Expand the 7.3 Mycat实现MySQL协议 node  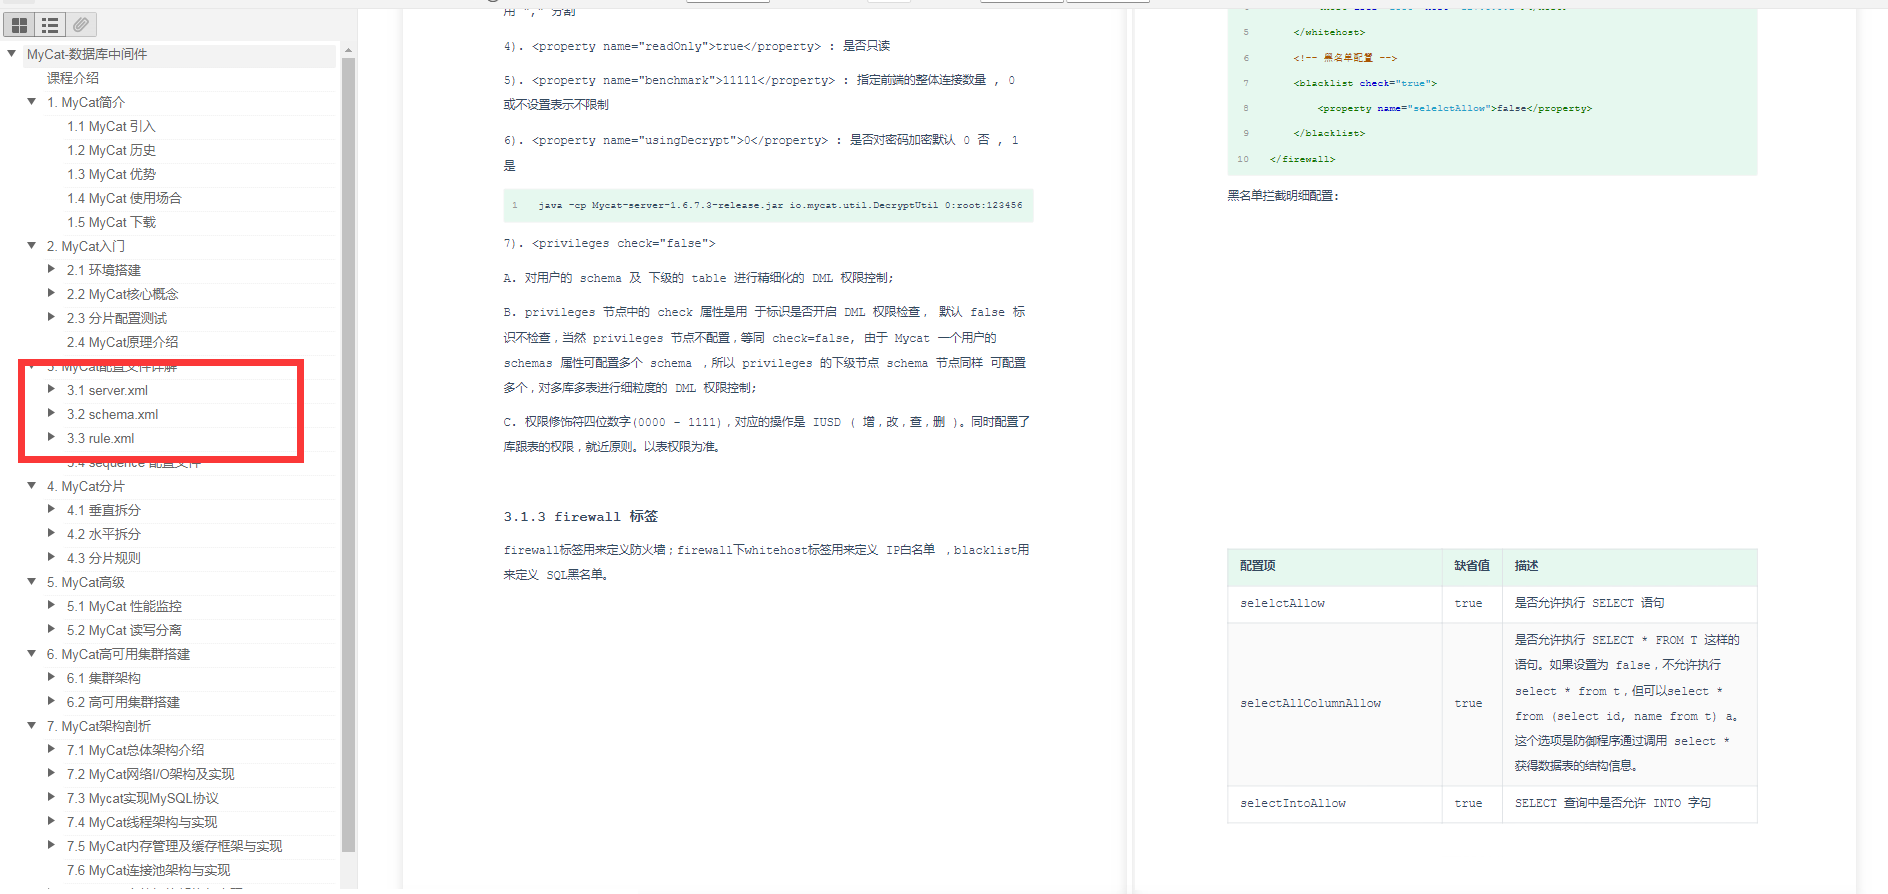(52, 798)
